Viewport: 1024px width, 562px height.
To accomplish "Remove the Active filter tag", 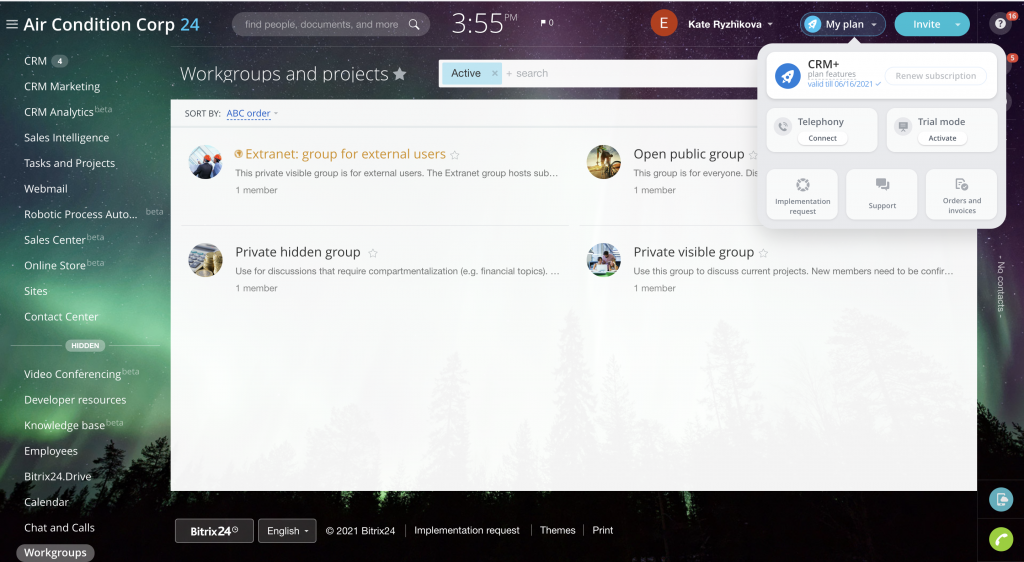I will click(x=494, y=73).
